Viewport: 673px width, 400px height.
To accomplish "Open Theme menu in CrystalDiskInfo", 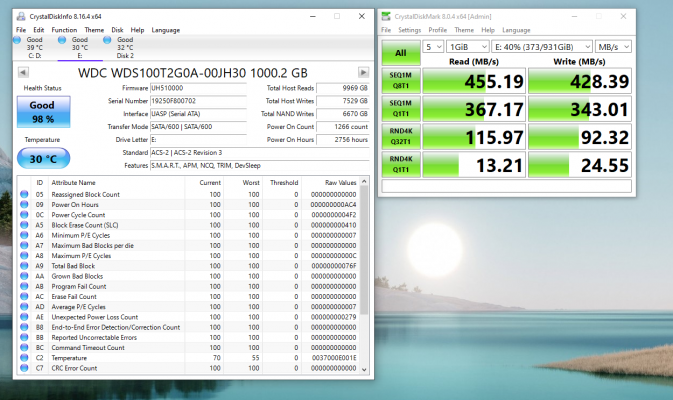I will pyautogui.click(x=94, y=30).
